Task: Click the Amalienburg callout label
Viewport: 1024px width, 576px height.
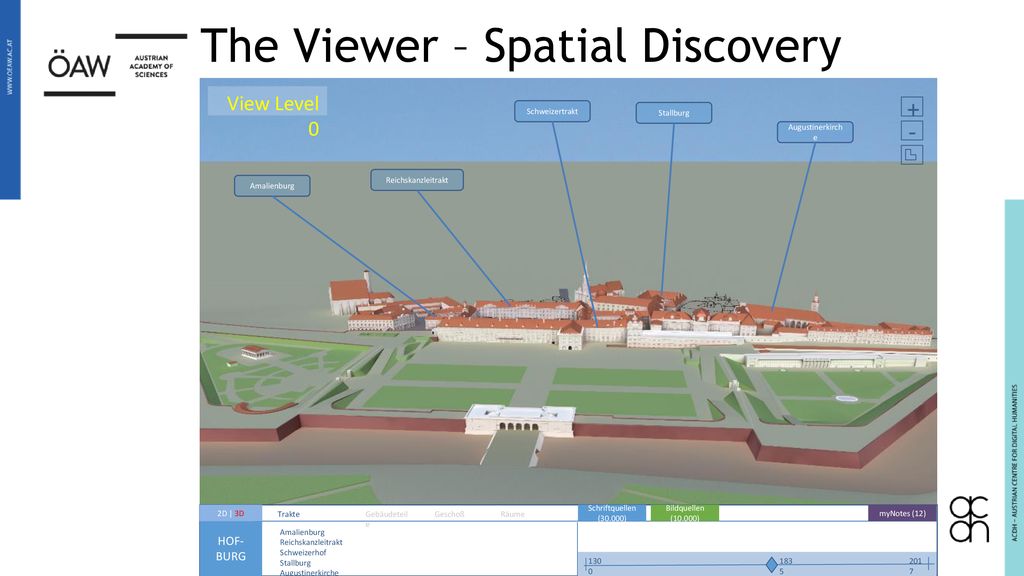Action: tap(272, 185)
